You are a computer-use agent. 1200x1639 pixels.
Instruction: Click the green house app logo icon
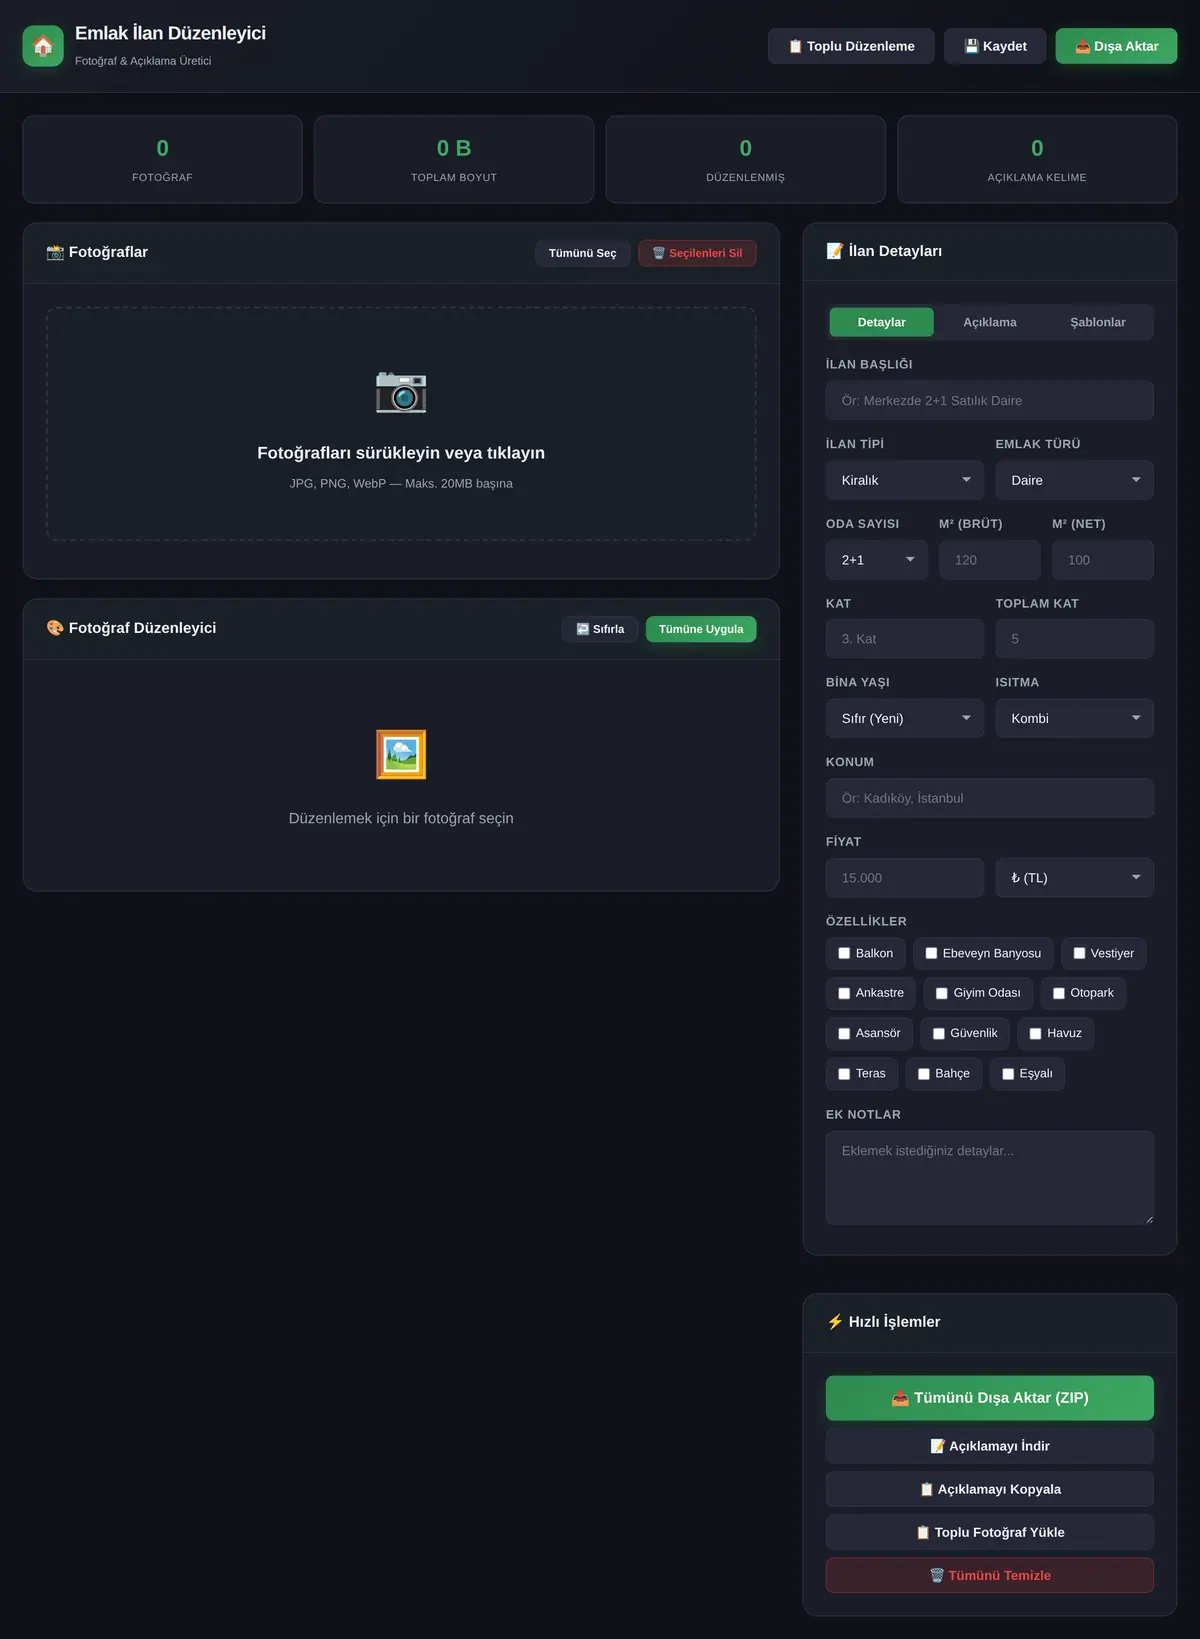click(x=43, y=46)
